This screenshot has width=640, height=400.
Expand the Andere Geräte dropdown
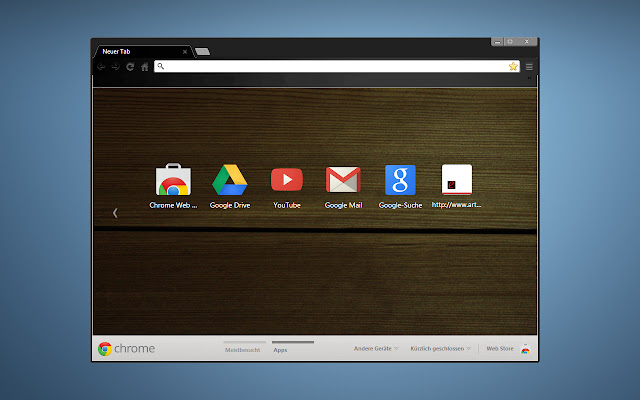tap(376, 349)
